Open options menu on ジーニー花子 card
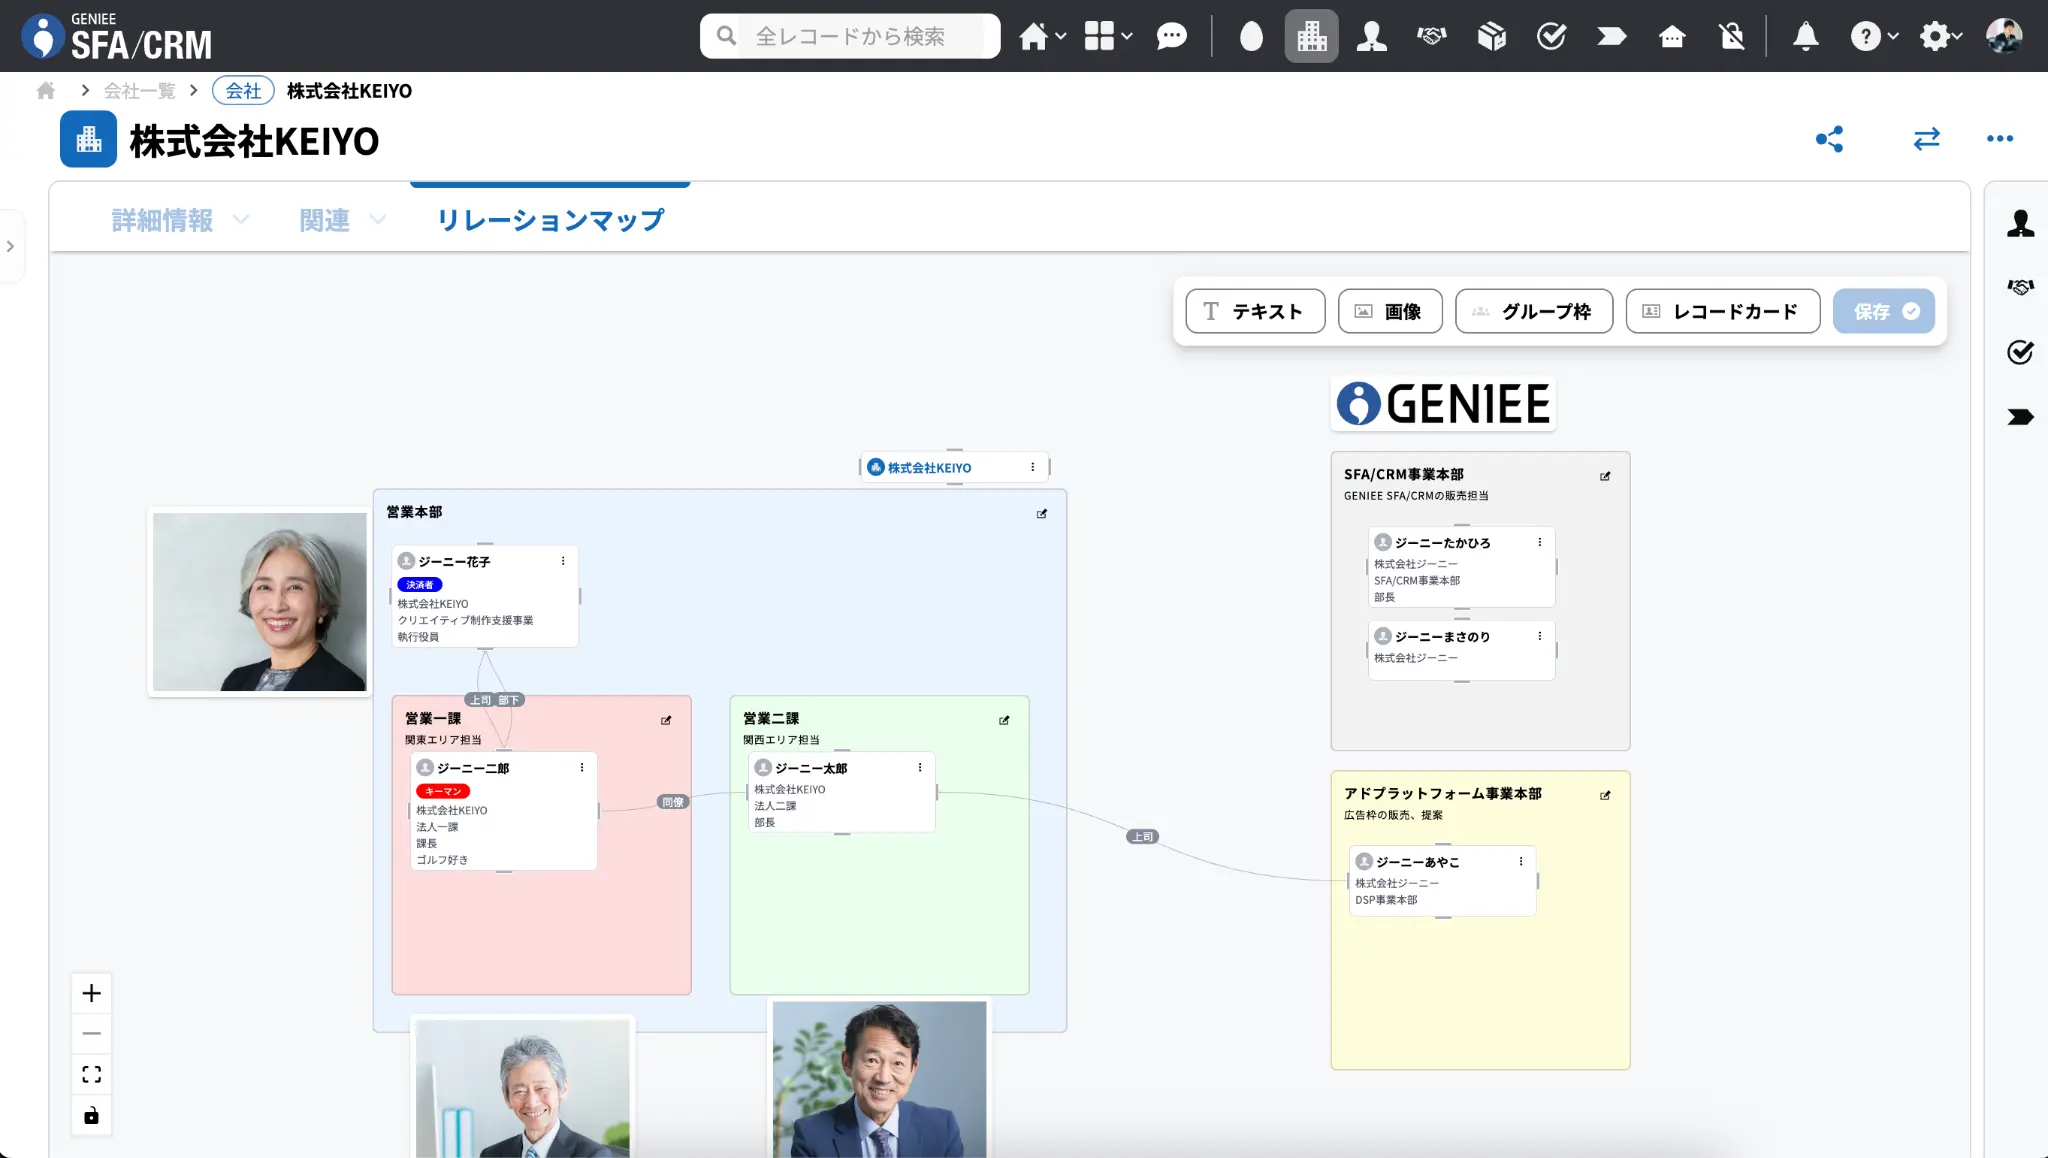The image size is (2048, 1158). point(563,561)
